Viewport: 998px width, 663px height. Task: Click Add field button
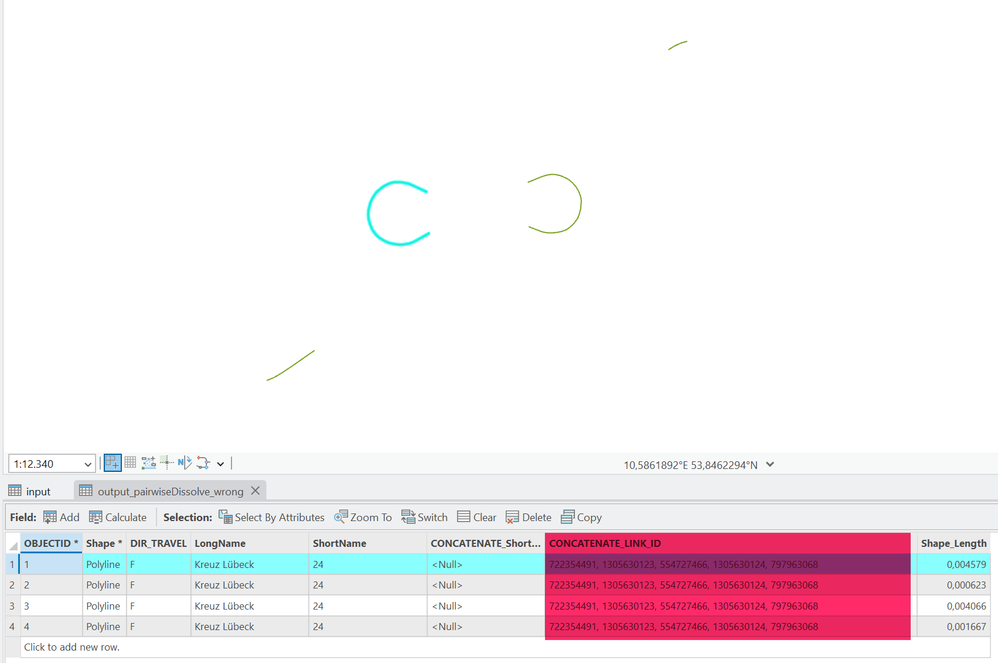(62, 517)
